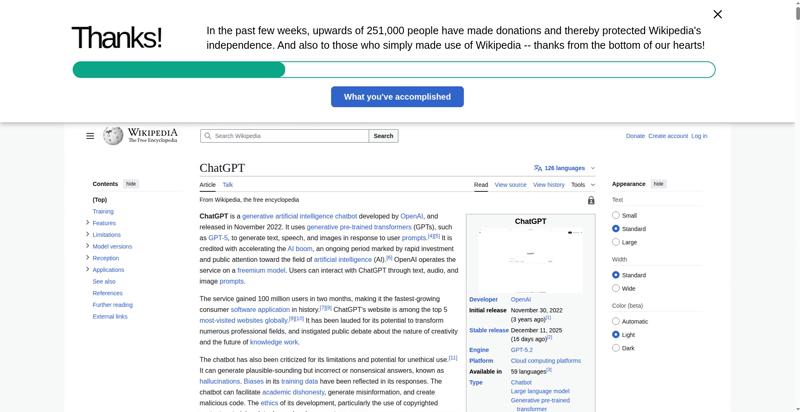This screenshot has width=800, height=412.
Task: Switch to the Talk tab
Action: [x=228, y=185]
